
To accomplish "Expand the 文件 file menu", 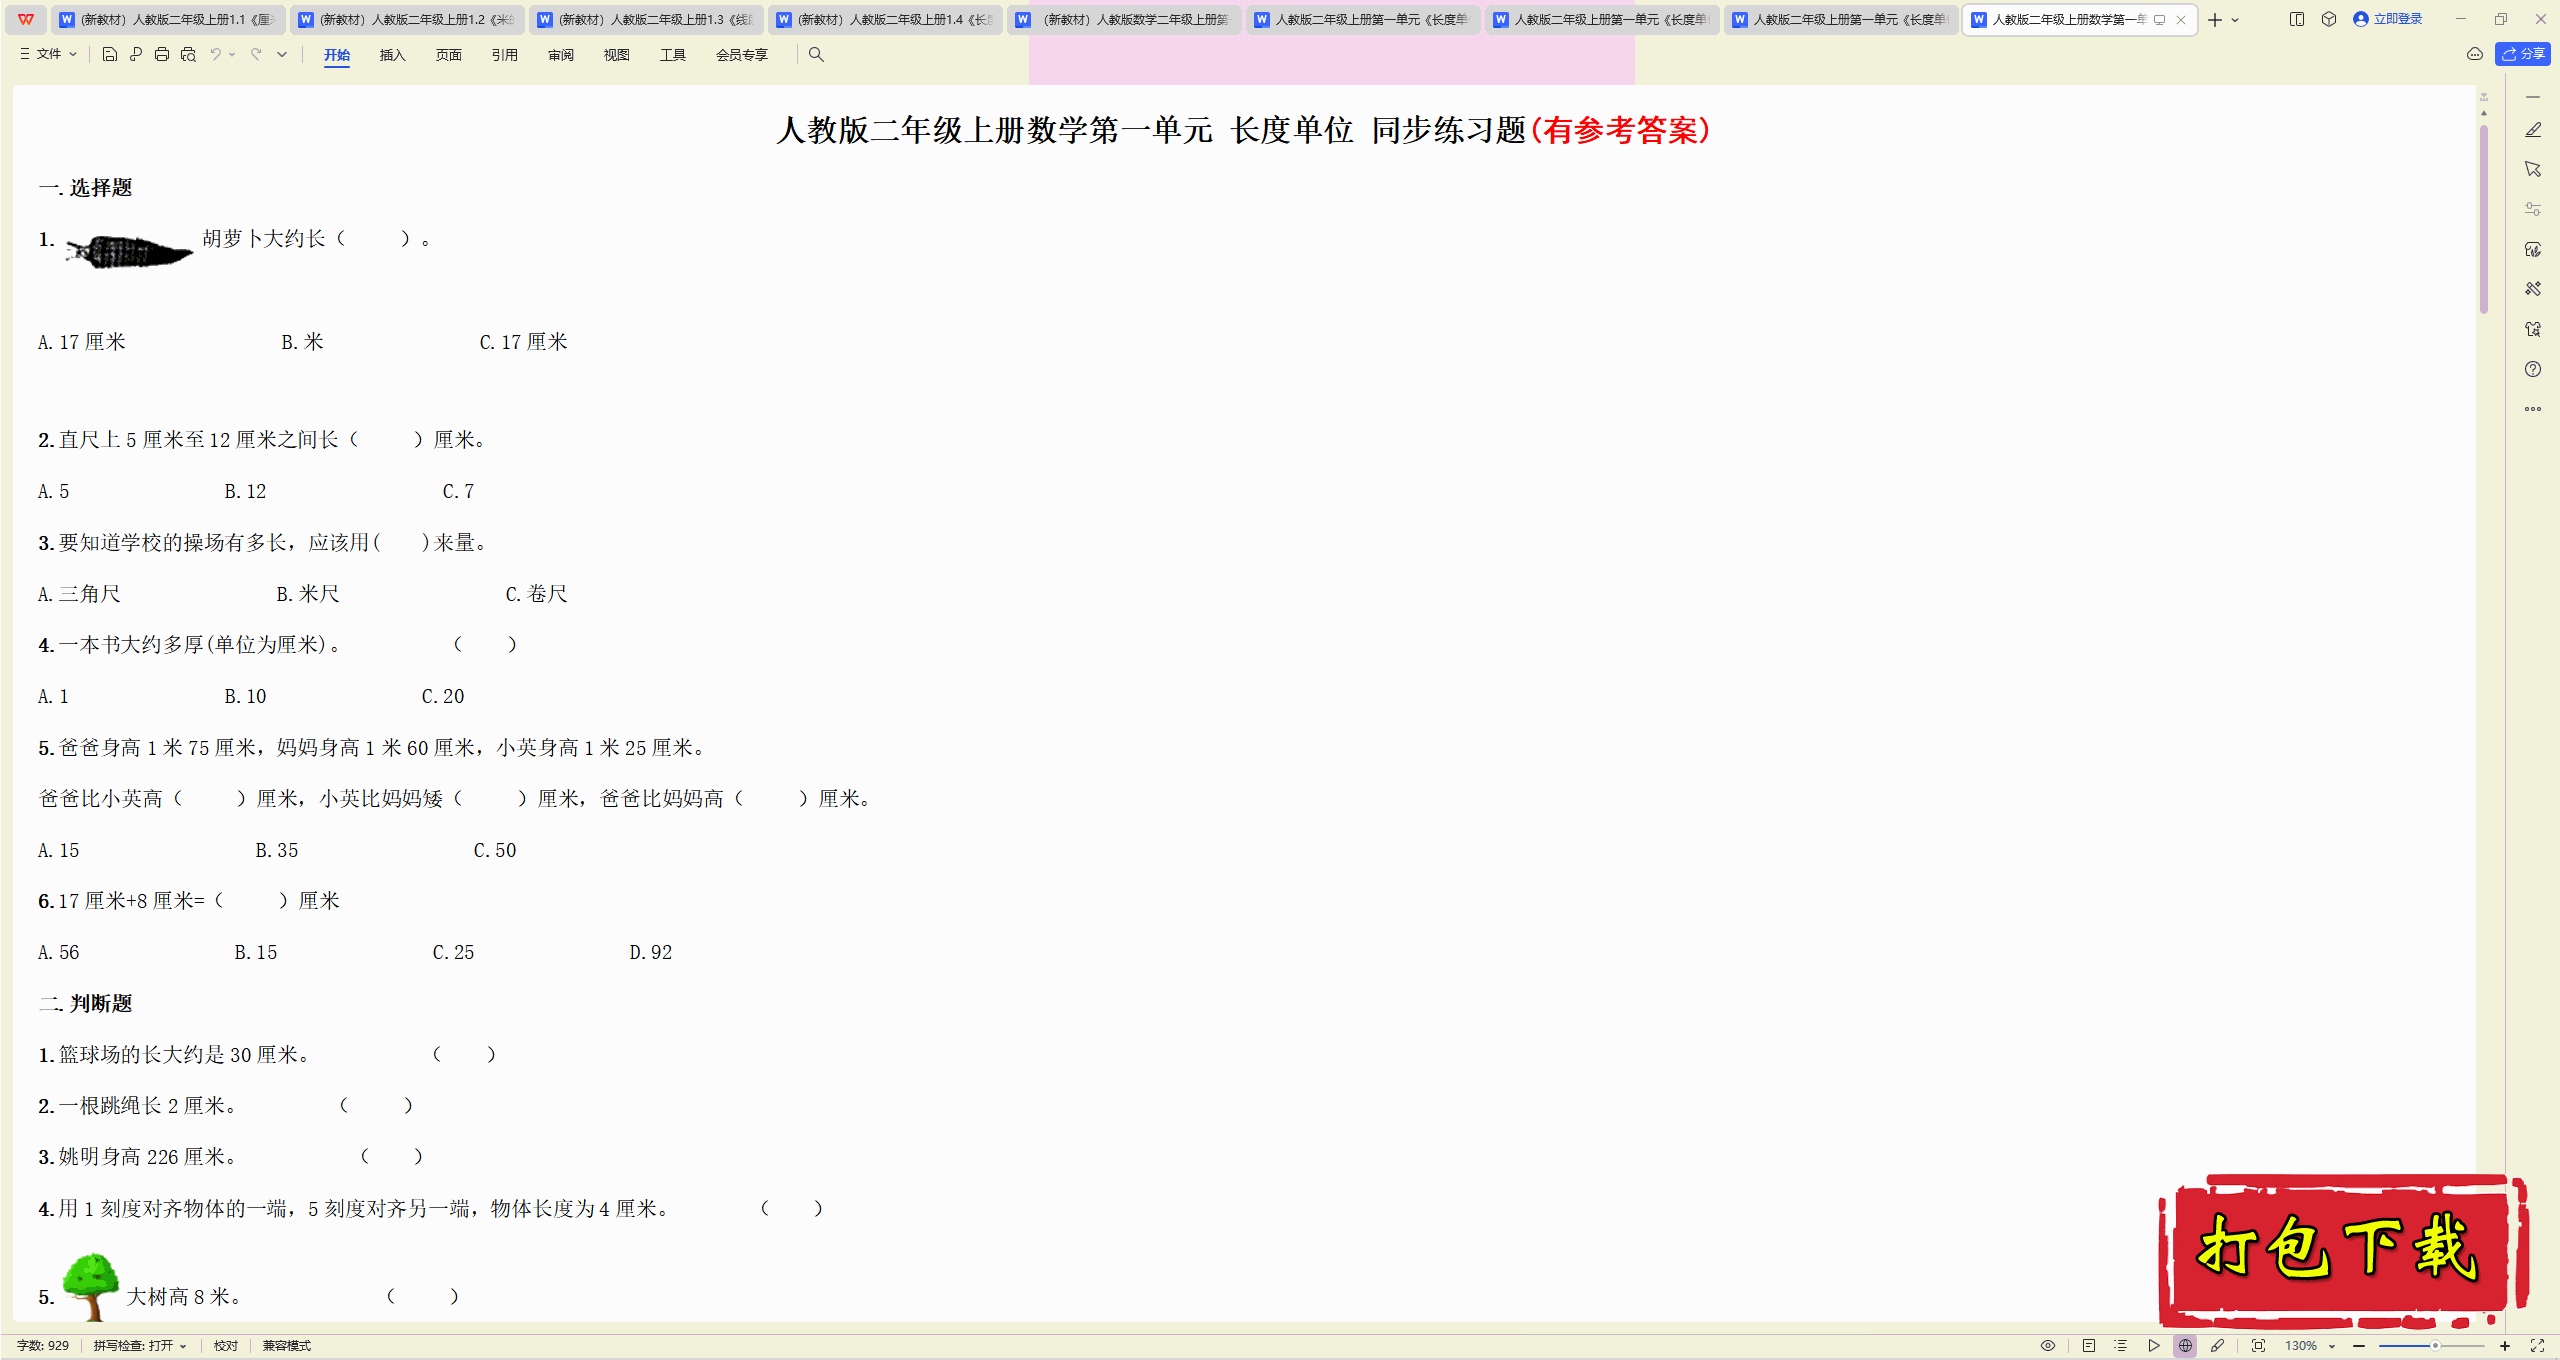I will coord(48,55).
